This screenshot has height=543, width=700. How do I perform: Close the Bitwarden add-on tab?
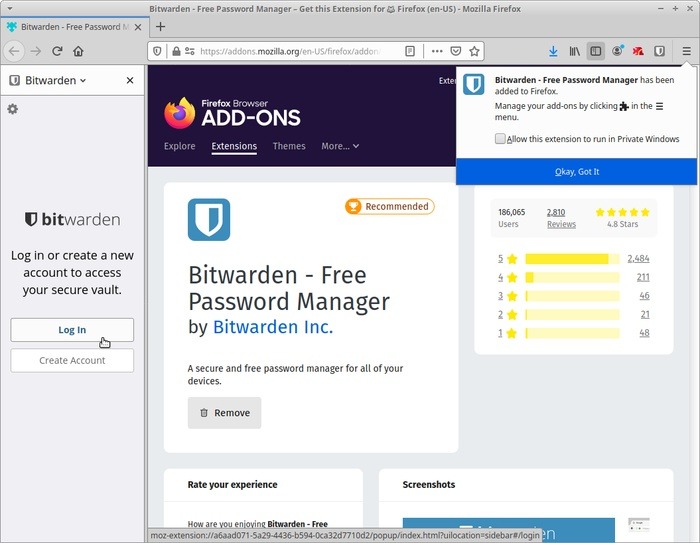point(138,27)
